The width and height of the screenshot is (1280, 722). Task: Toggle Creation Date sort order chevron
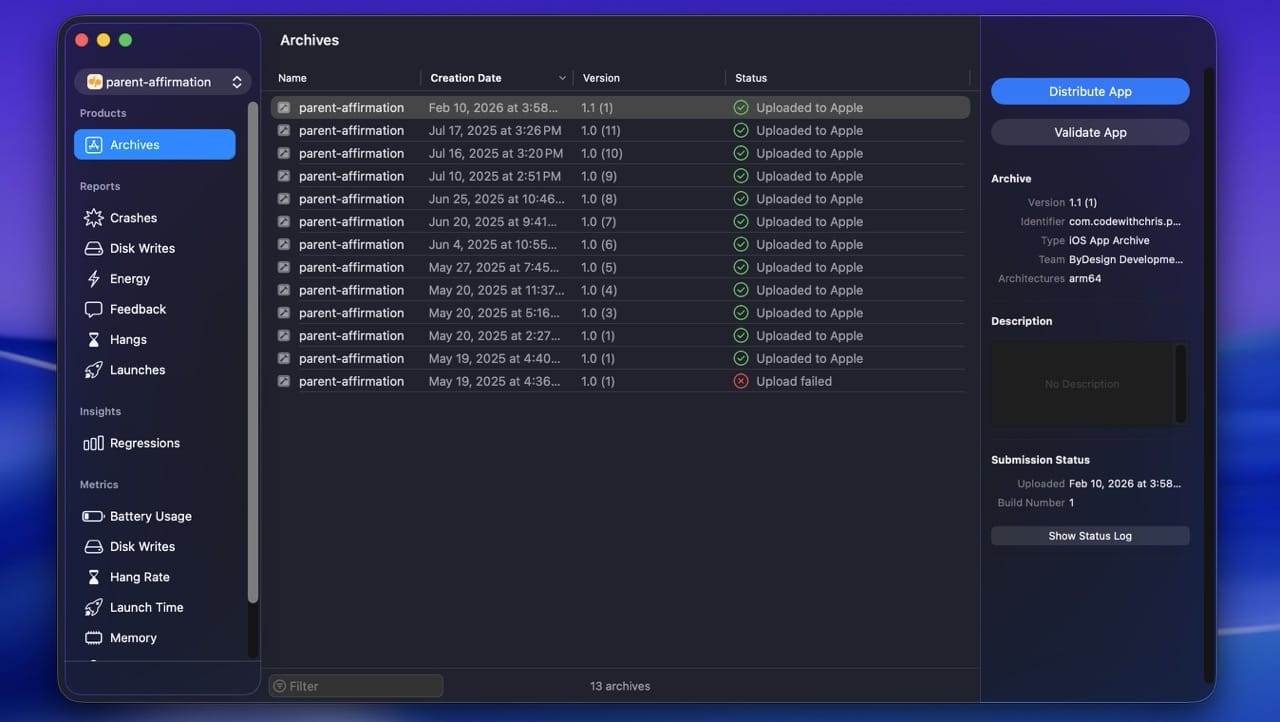coord(562,78)
